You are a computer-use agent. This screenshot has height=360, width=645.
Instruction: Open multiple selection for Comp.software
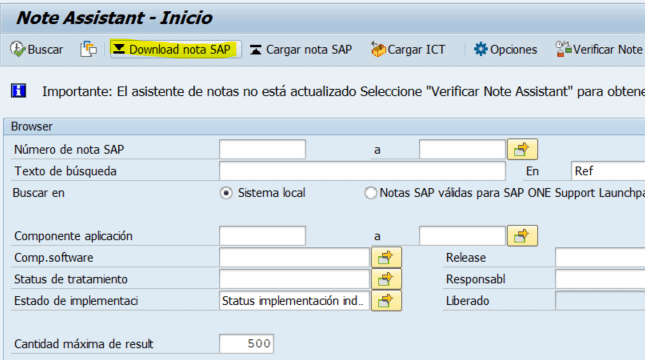coord(386,258)
